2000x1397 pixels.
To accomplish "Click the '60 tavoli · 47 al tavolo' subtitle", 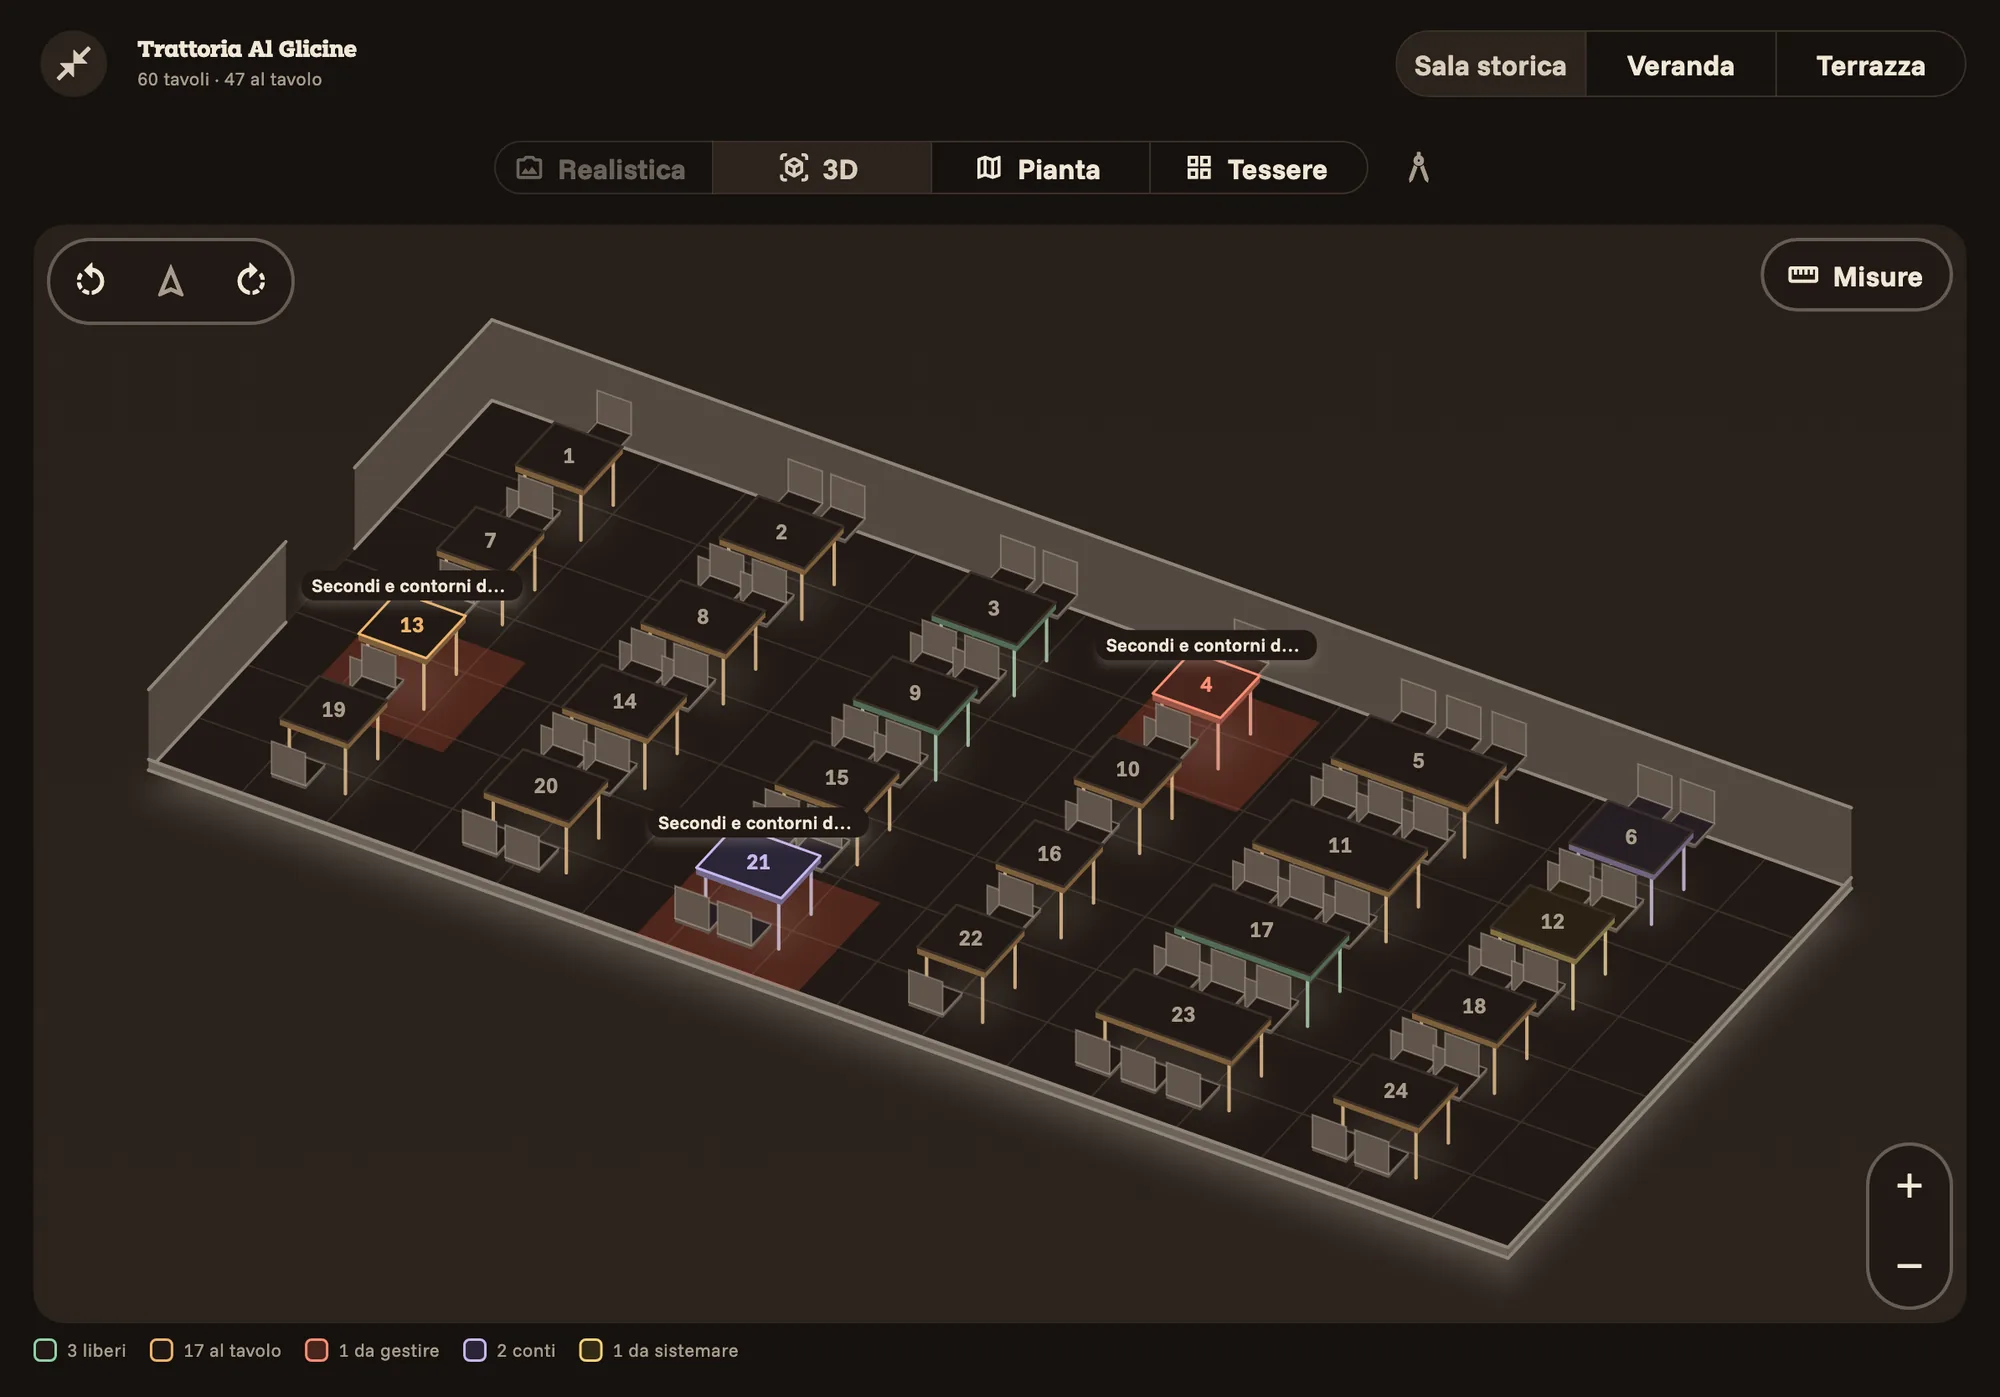I will [230, 80].
